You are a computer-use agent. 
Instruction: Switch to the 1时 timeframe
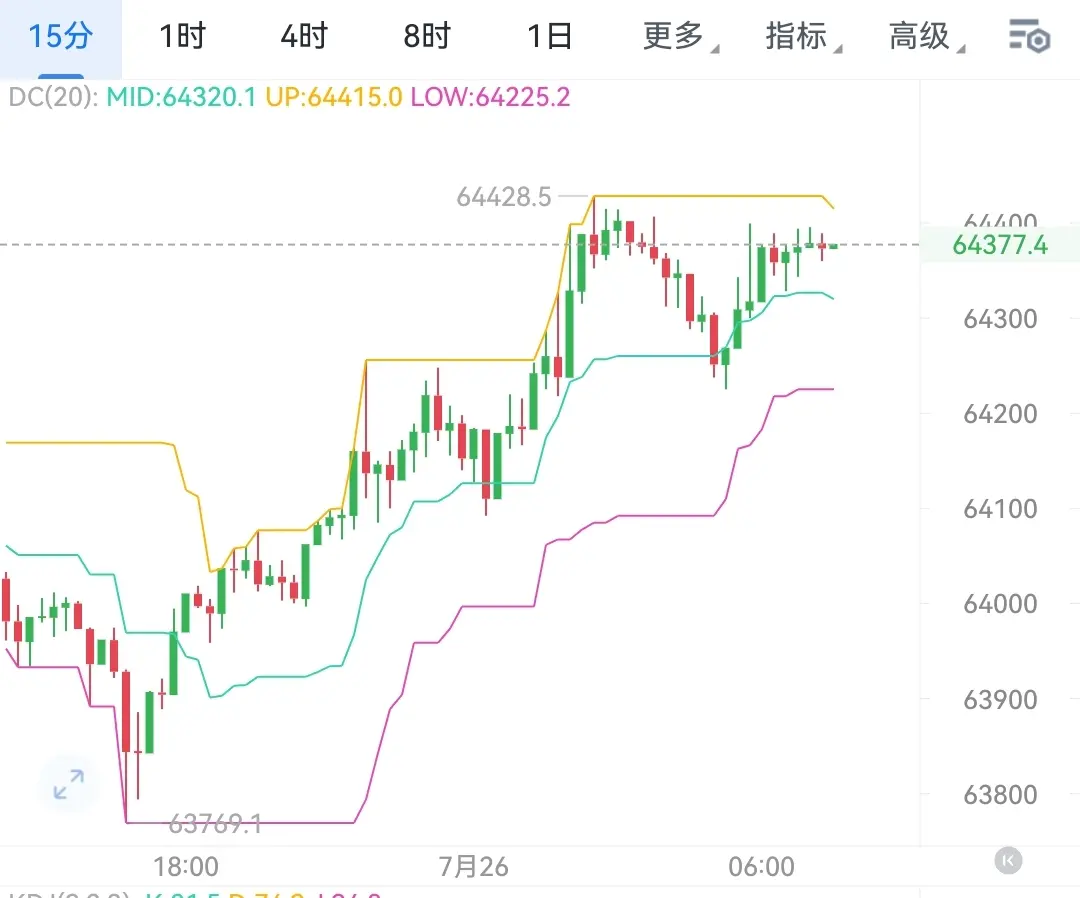(x=183, y=36)
